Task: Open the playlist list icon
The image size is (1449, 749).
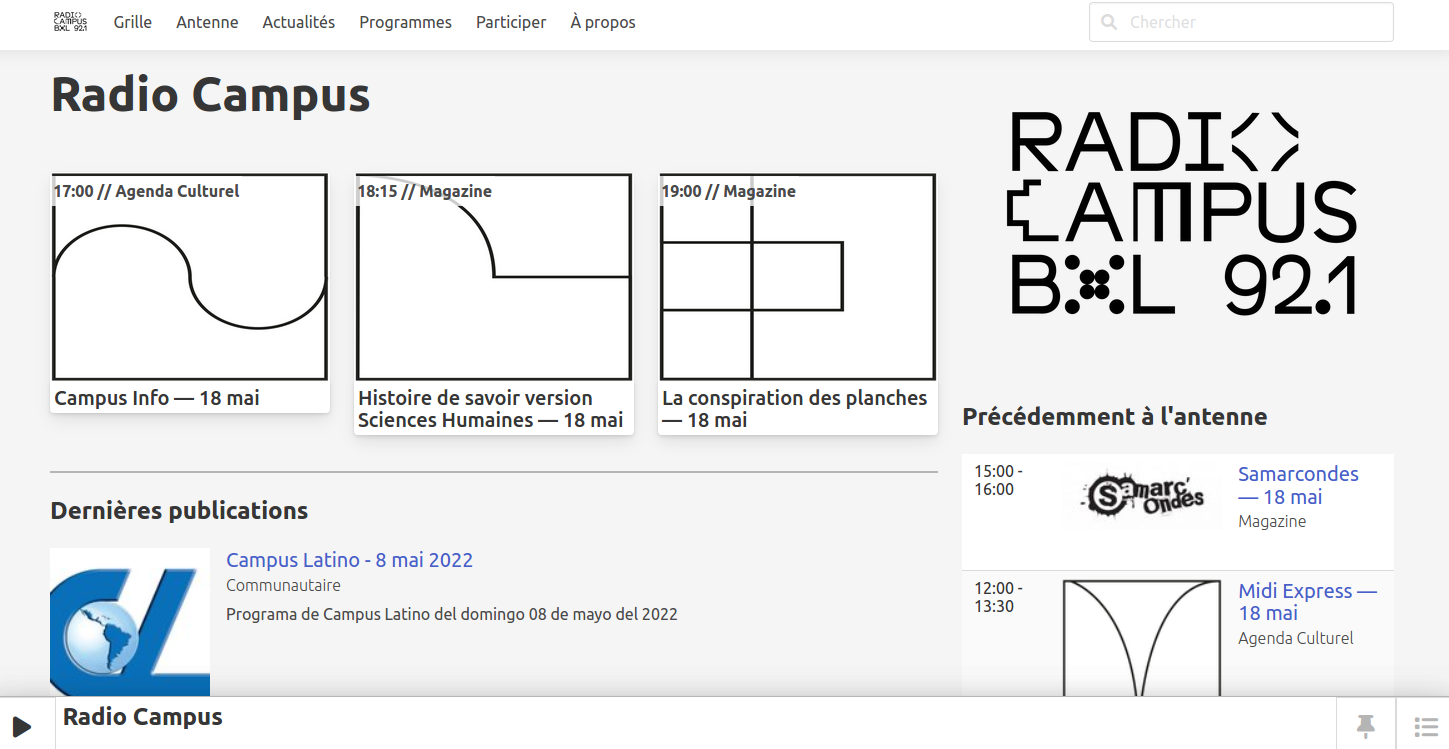Action: [x=1425, y=726]
